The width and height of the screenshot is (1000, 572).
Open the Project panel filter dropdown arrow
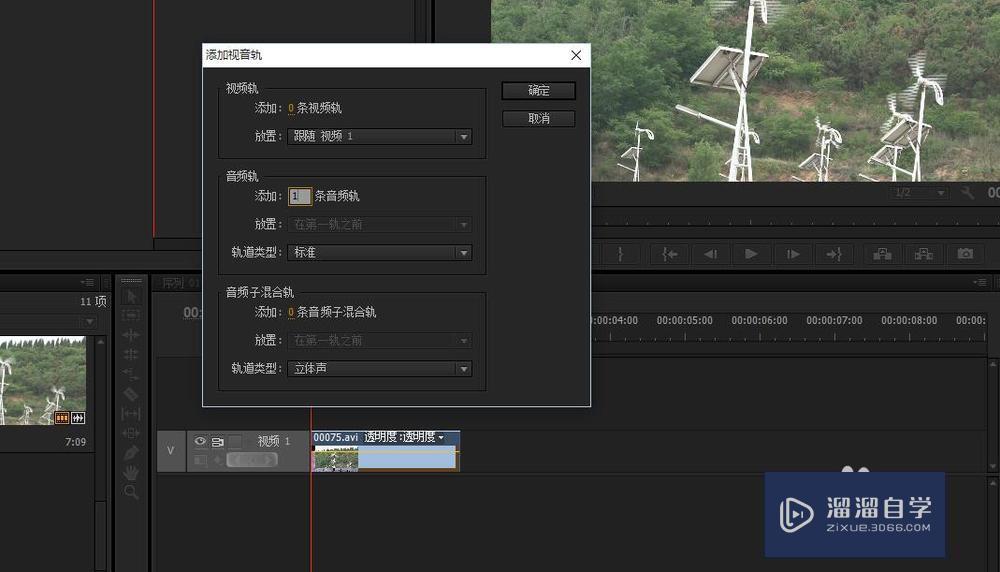[89, 322]
